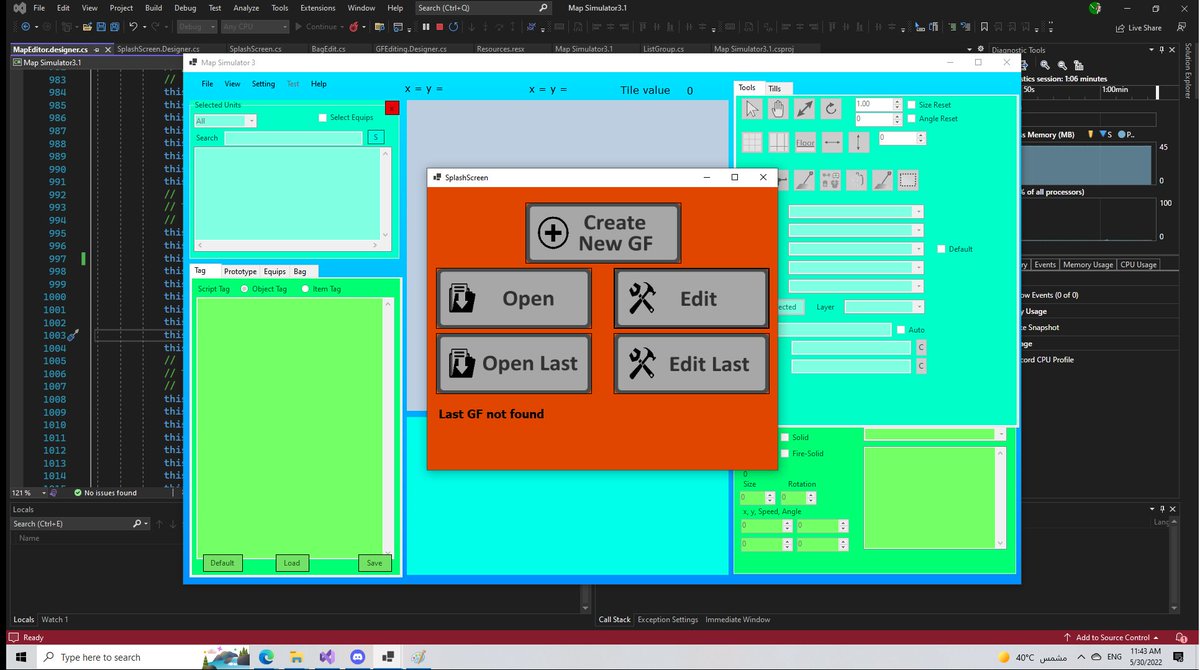Image resolution: width=1200 pixels, height=670 pixels.
Task: Select the arrow pointer tool in Tools tab
Action: click(x=752, y=108)
